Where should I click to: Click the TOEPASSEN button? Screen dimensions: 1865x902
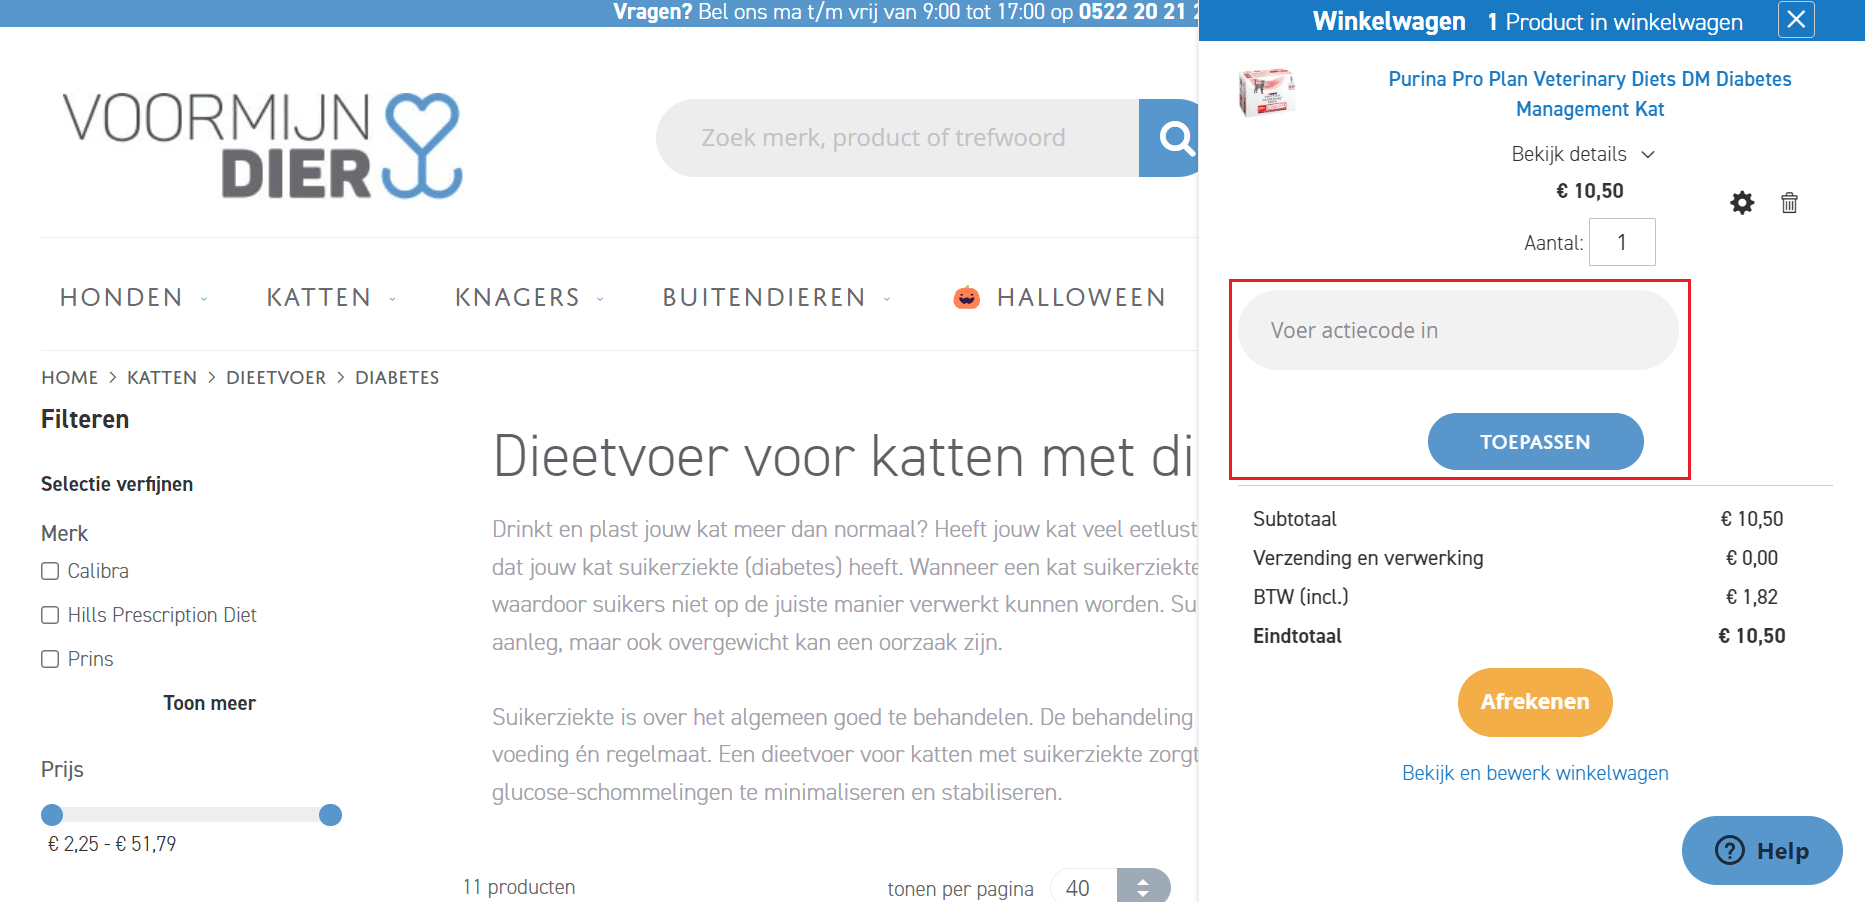pyautogui.click(x=1536, y=441)
